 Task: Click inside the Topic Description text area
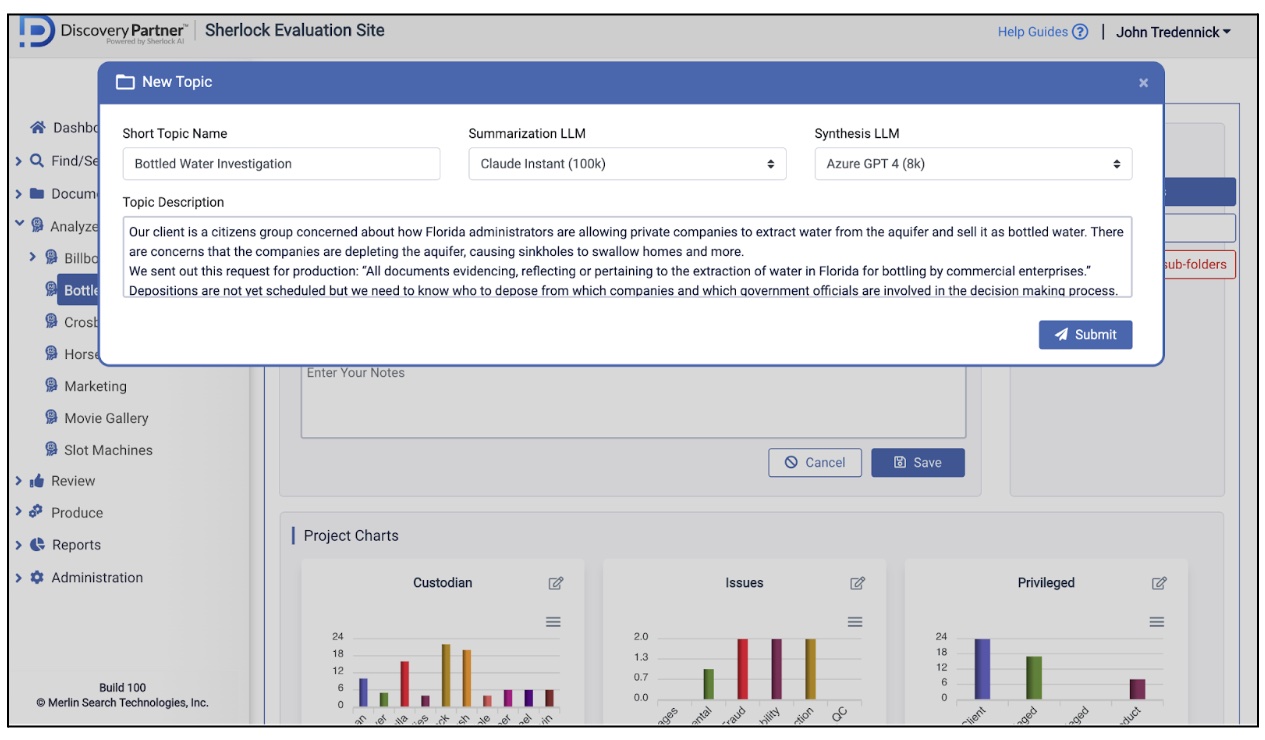click(627, 260)
